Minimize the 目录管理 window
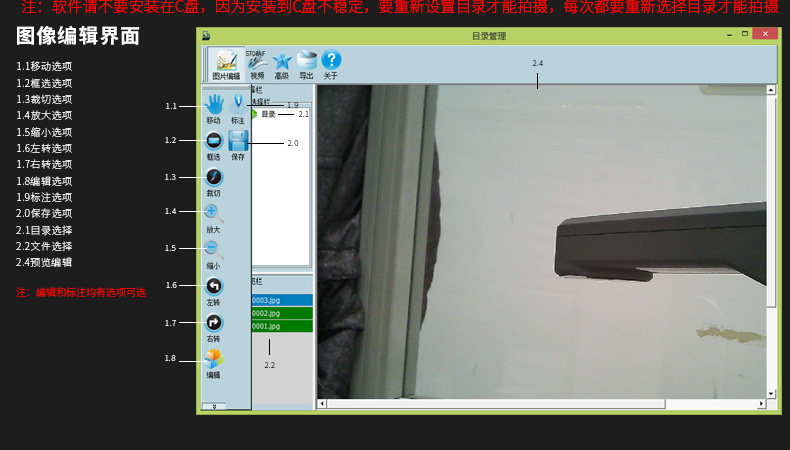Viewport: 790px width, 450px height. coord(730,34)
